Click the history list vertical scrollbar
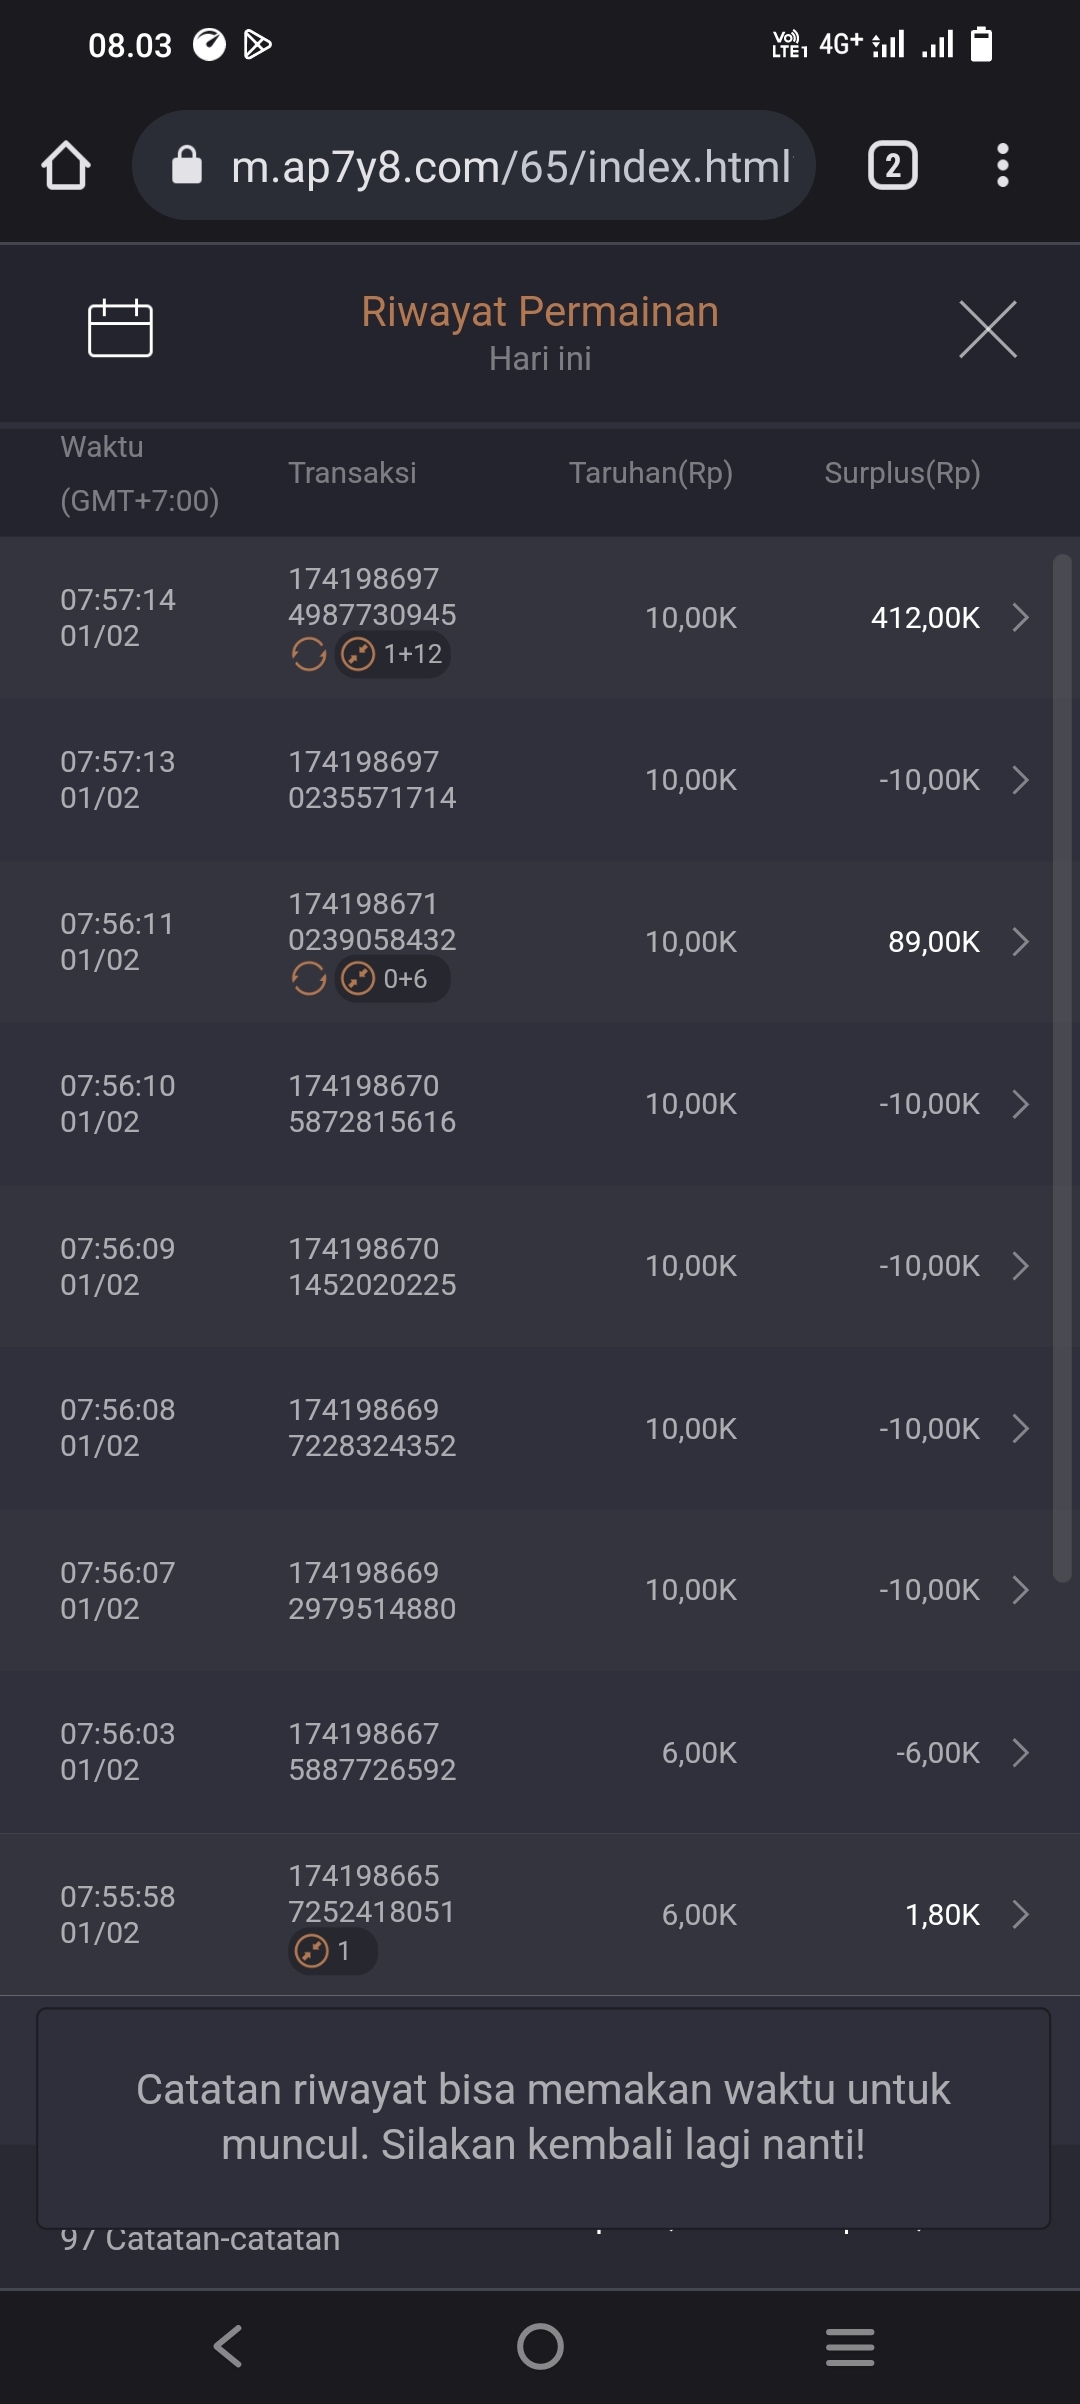This screenshot has height=2404, width=1080. click(1062, 1067)
